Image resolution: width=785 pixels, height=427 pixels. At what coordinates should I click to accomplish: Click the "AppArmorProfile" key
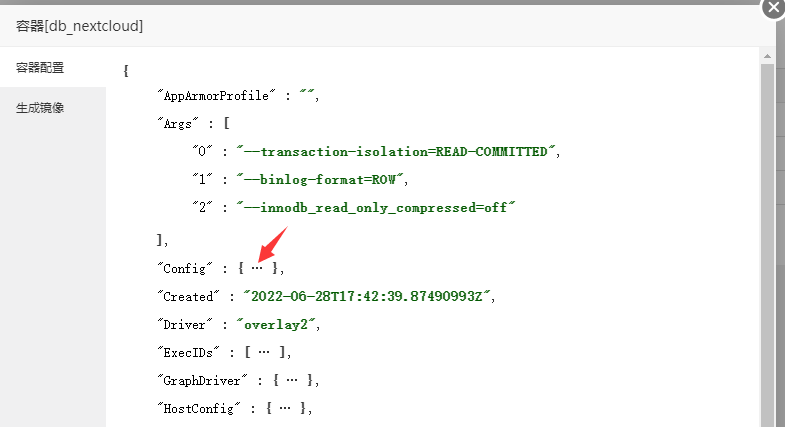pos(215,96)
